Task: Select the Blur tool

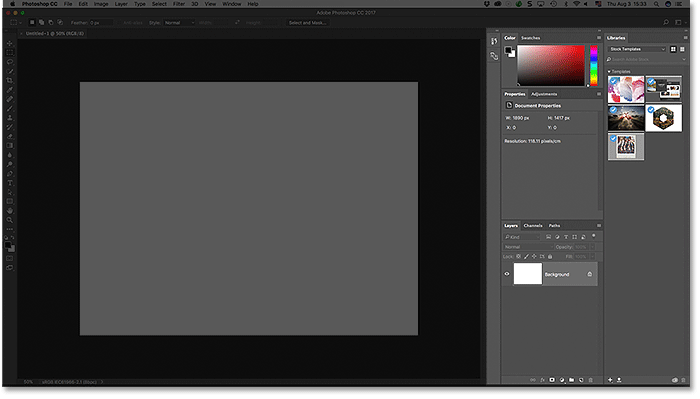Action: click(10, 155)
